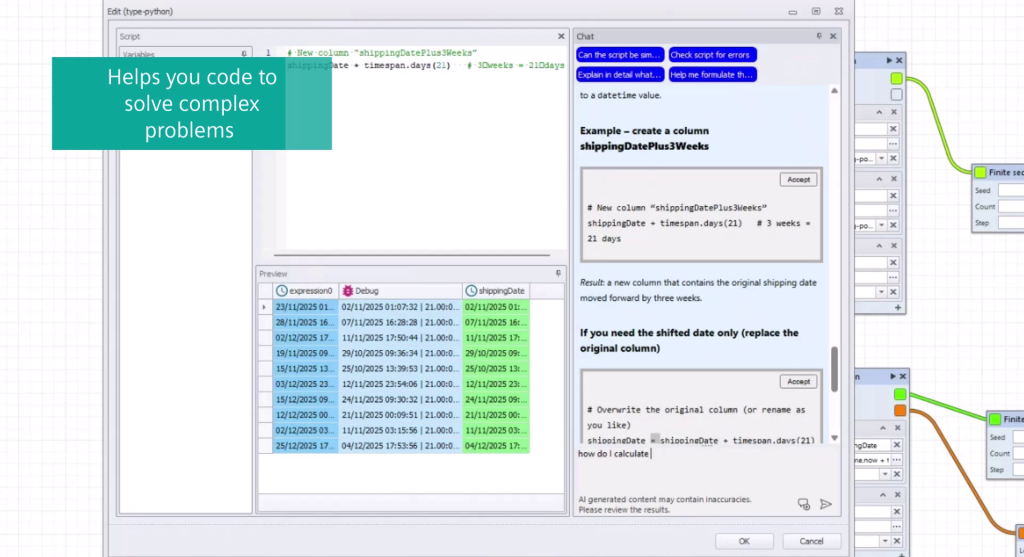Viewport: 1024px width, 557px height.
Task: Click 'Explain in detail what...' suggestion
Action: tap(620, 74)
